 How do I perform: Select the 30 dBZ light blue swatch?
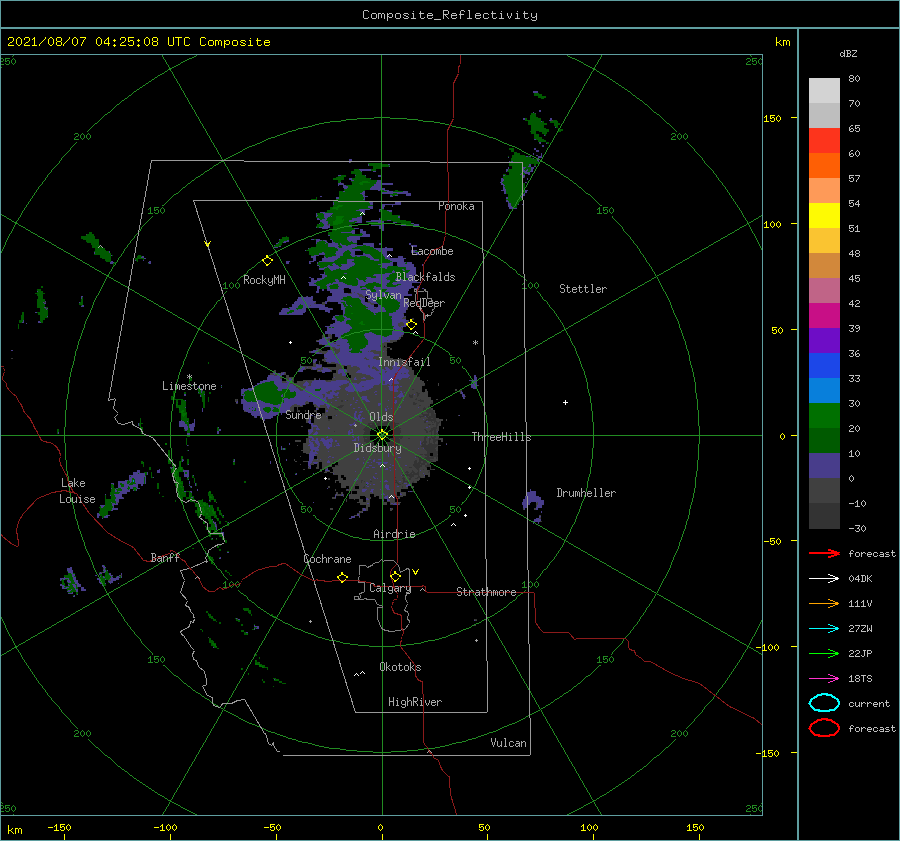coord(824,390)
